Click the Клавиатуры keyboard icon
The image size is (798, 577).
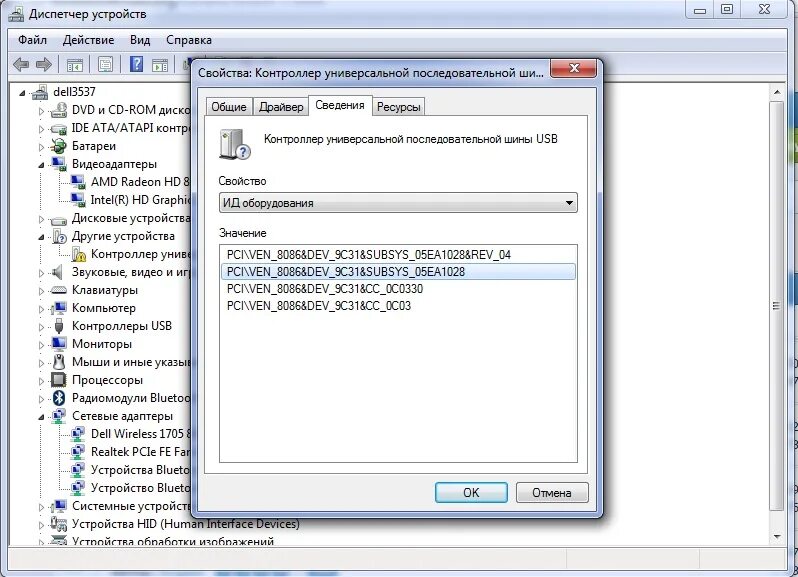pyautogui.click(x=59, y=290)
